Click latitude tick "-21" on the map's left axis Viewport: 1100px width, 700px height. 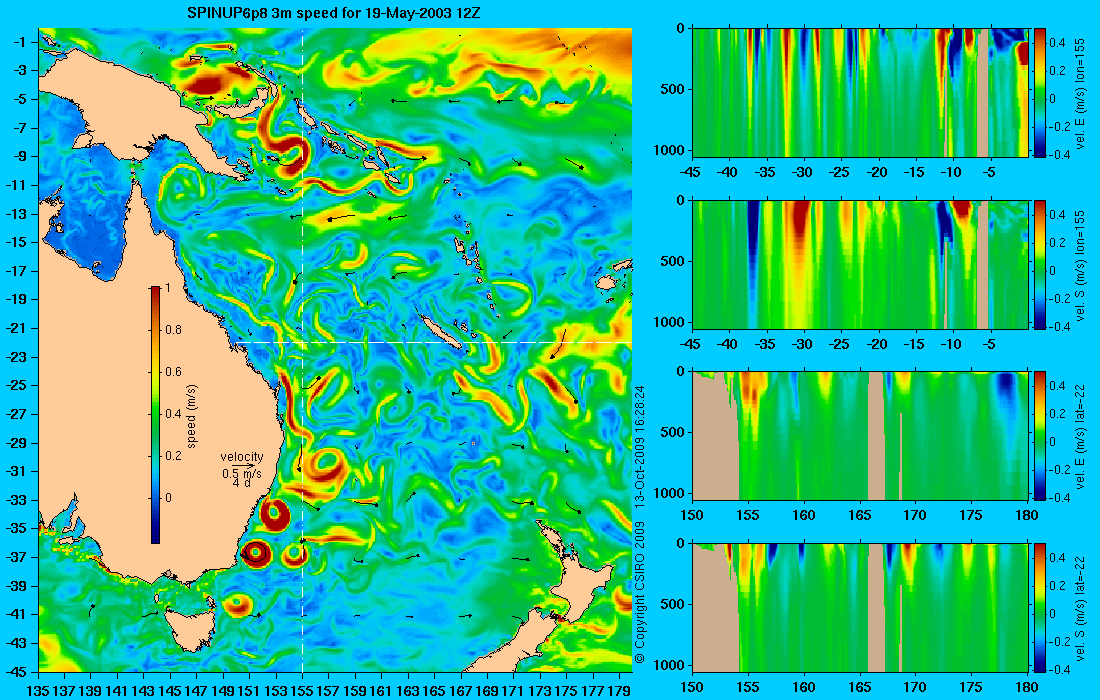coord(17,328)
